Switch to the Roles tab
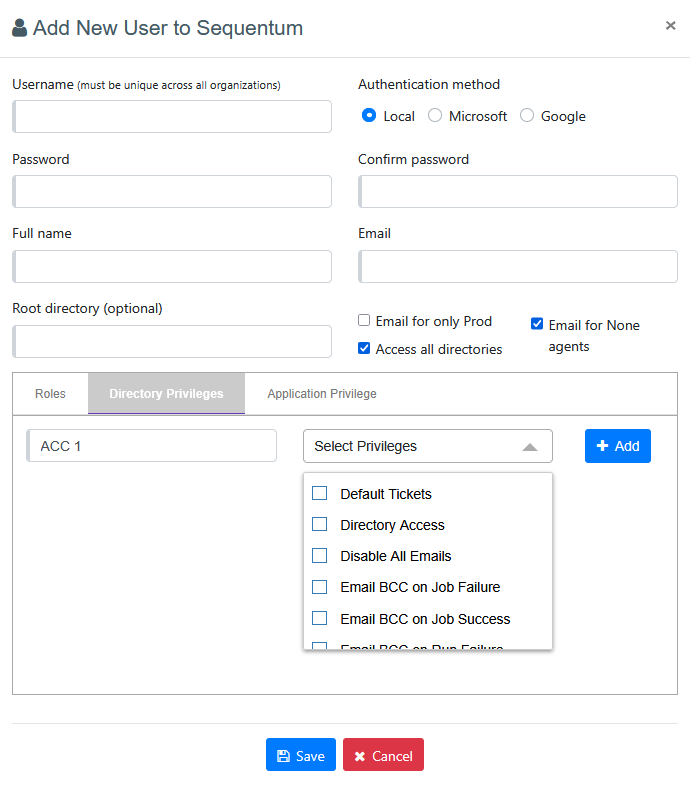The width and height of the screenshot is (690, 792). tap(50, 394)
